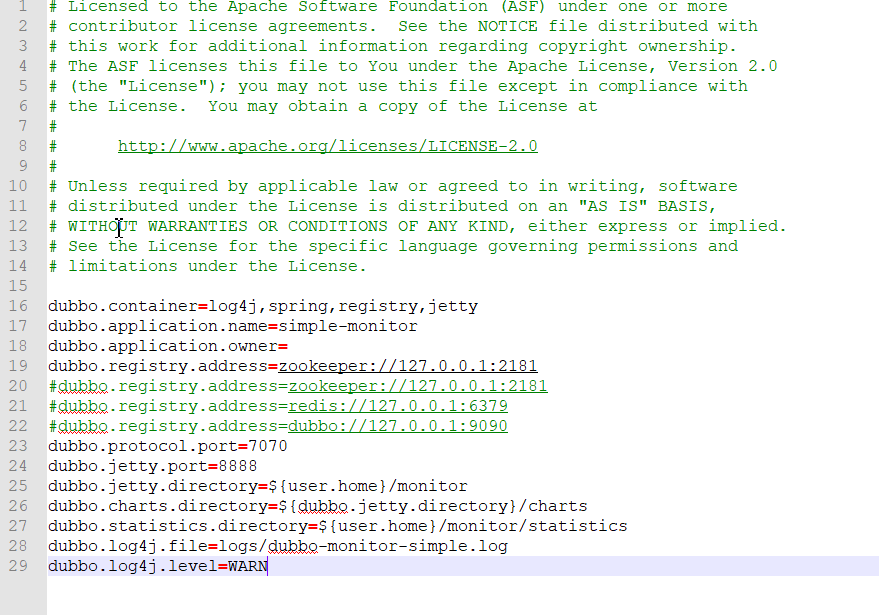Viewport: 879px width, 615px height.
Task: Click the port value '7070'
Action: [x=267, y=446]
